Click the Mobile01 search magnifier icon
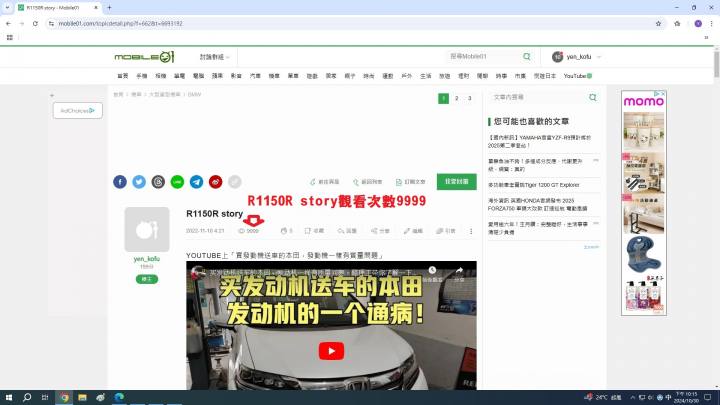 526,57
